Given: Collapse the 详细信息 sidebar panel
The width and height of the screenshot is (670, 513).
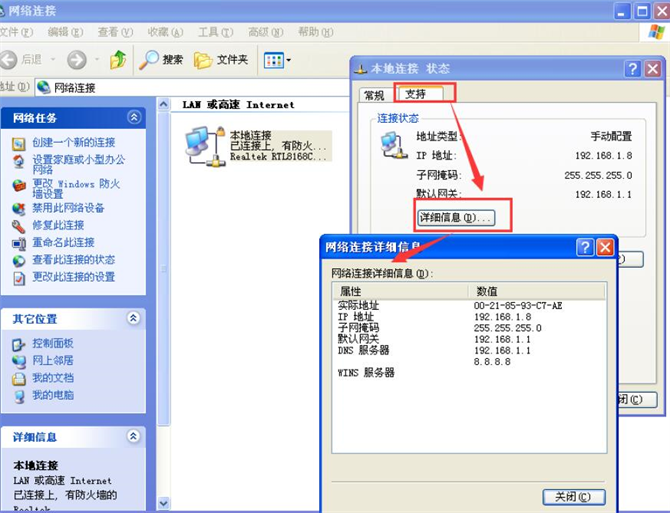Looking at the screenshot, I should pos(134,436).
